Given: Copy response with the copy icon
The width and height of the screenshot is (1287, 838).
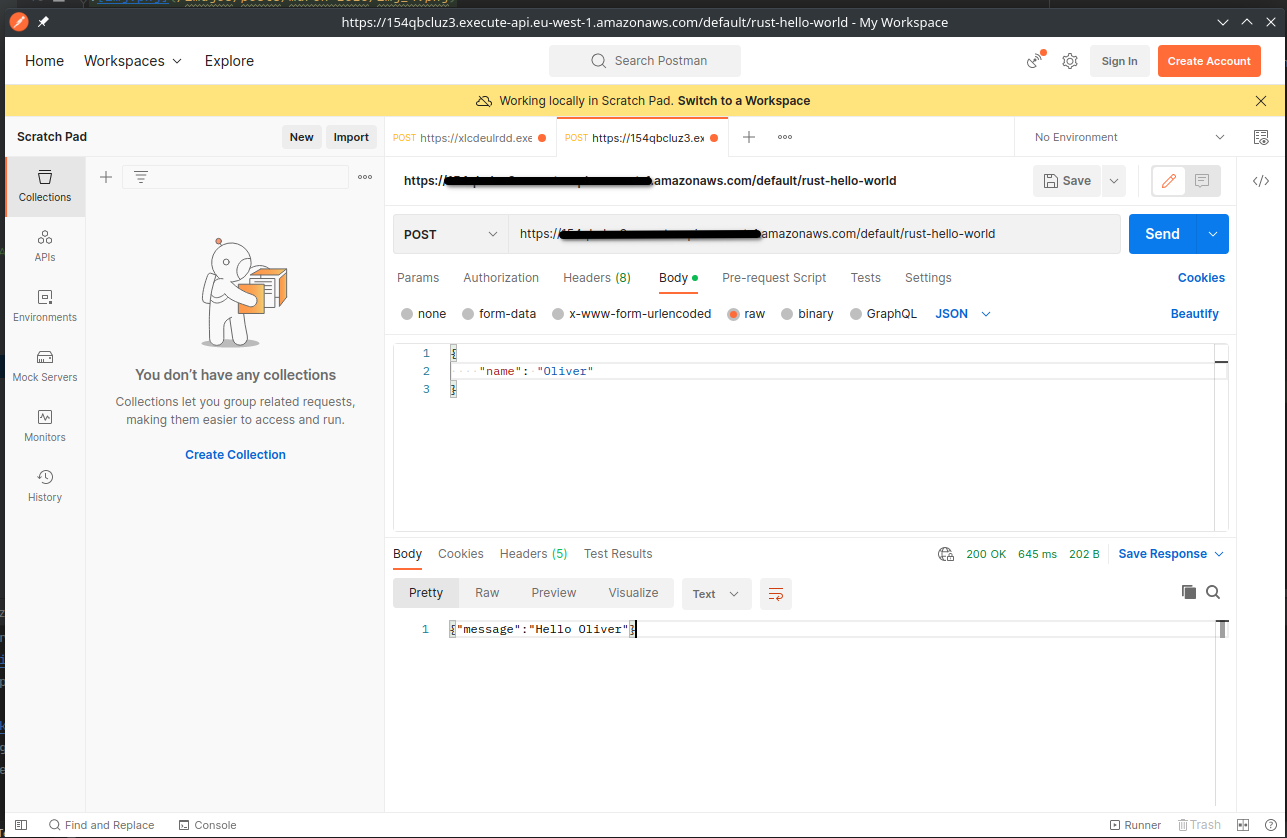Looking at the screenshot, I should pyautogui.click(x=1189, y=592).
